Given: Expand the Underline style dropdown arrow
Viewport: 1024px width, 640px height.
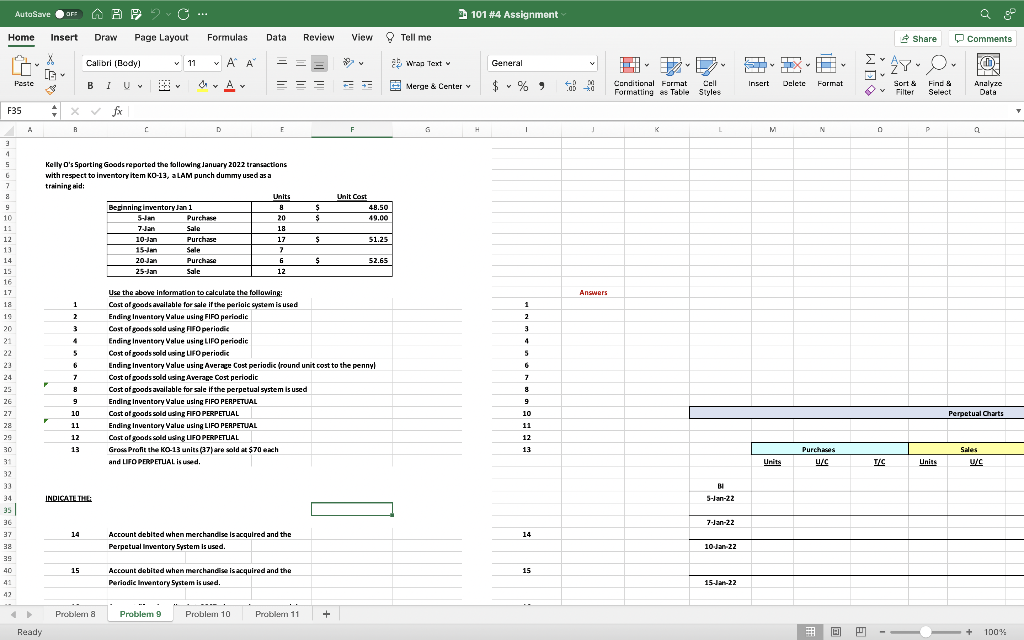Looking at the screenshot, I should click(140, 86).
